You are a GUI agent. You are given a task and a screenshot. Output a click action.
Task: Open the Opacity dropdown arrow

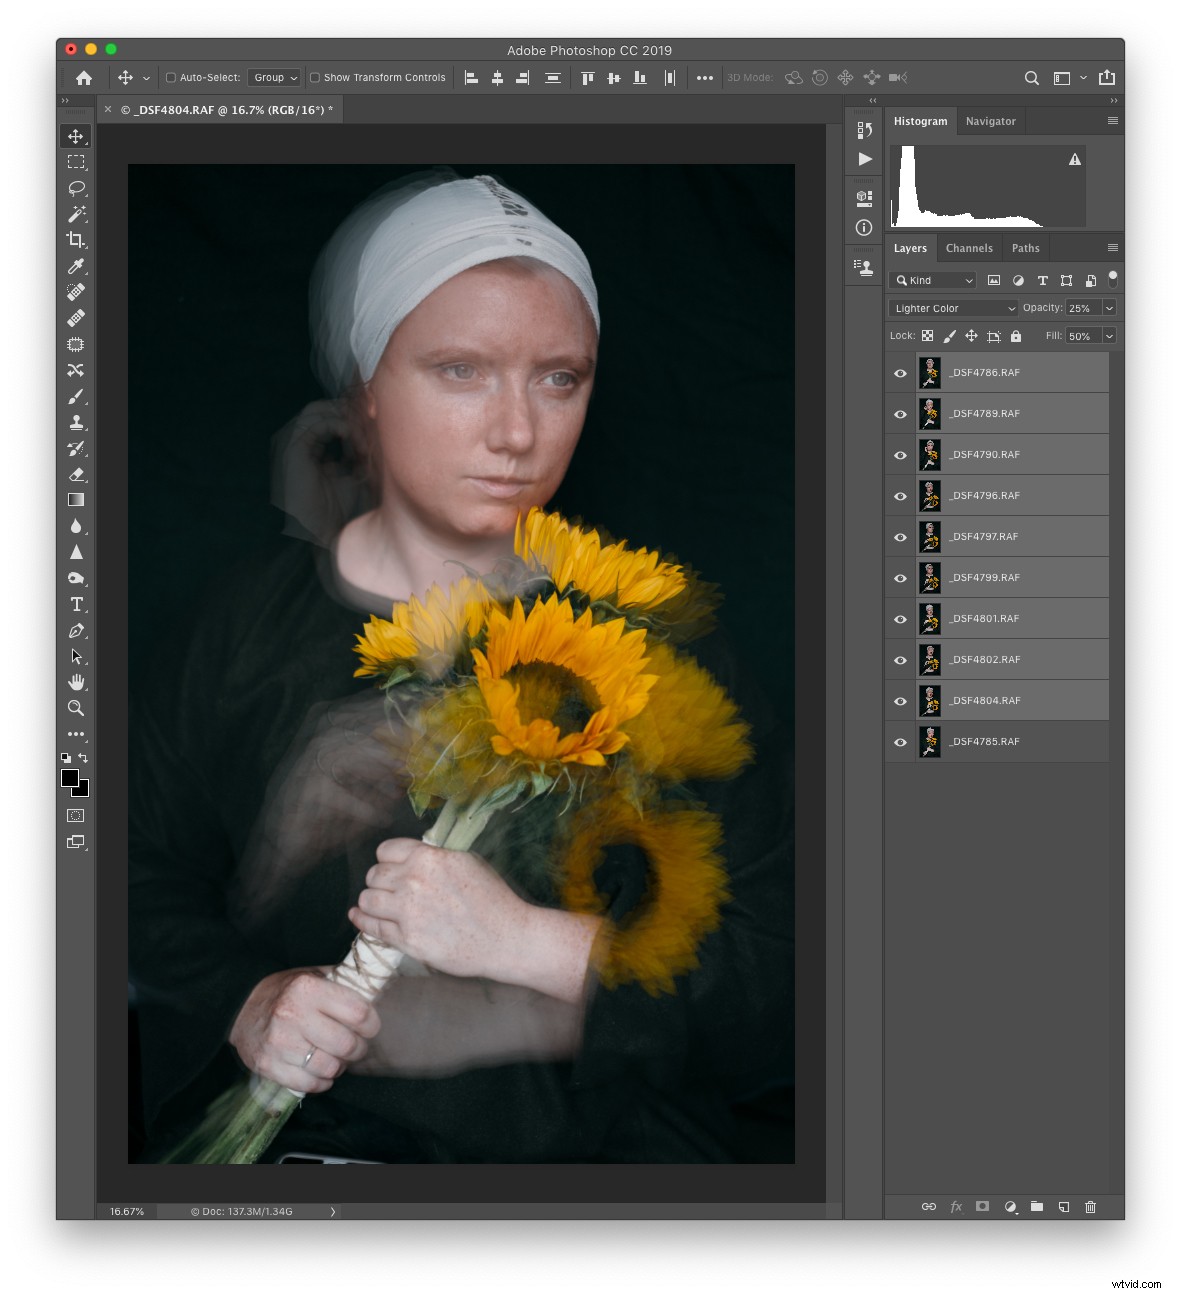pos(1108,308)
